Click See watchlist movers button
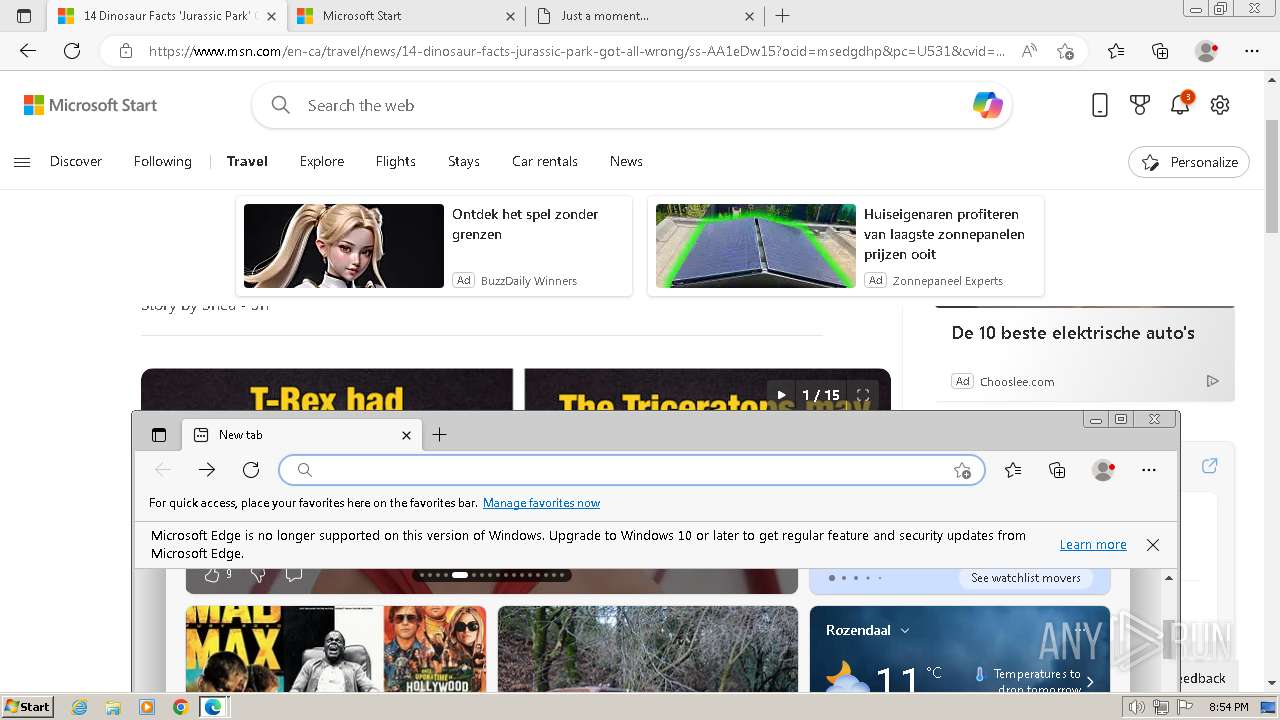Screen dimensions: 1280x720 1026,578
